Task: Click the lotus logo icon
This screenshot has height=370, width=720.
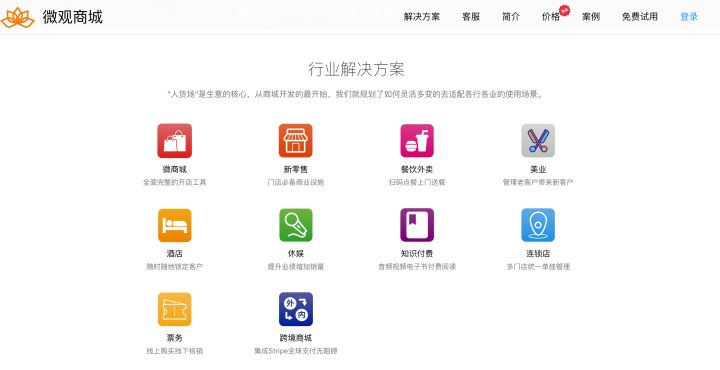Action: click(x=17, y=17)
